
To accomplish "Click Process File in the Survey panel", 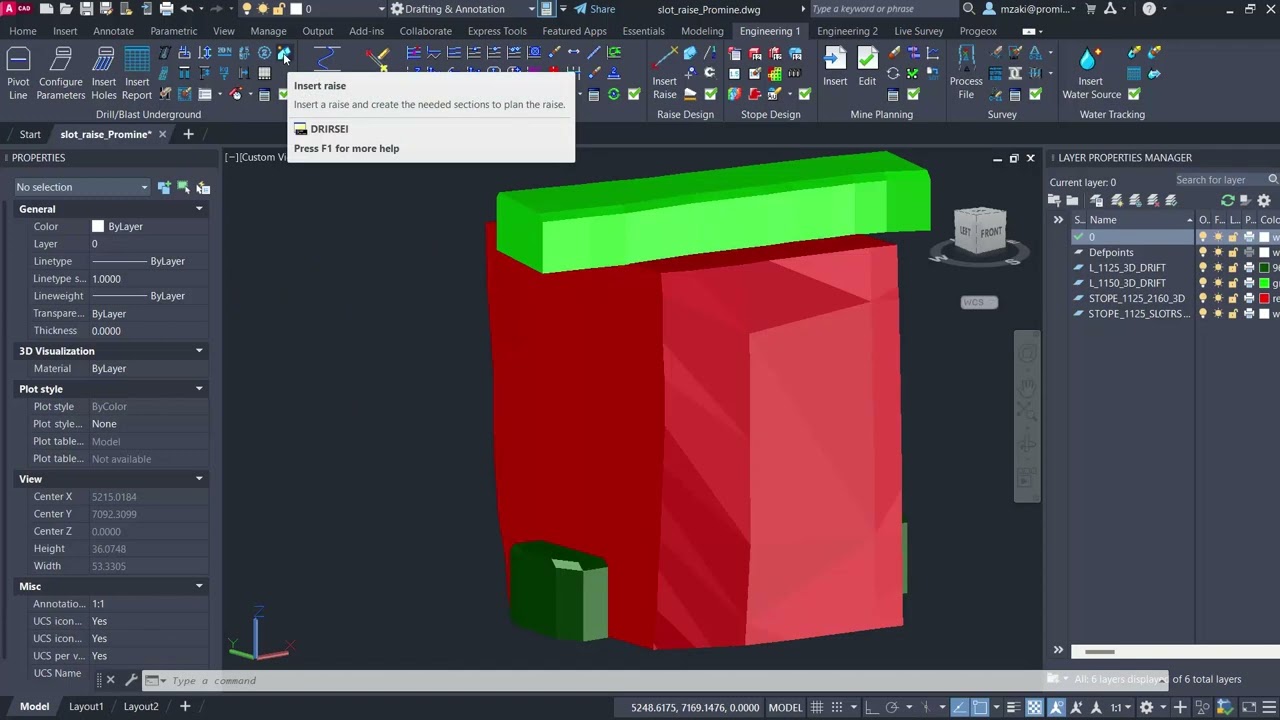I will [x=966, y=73].
